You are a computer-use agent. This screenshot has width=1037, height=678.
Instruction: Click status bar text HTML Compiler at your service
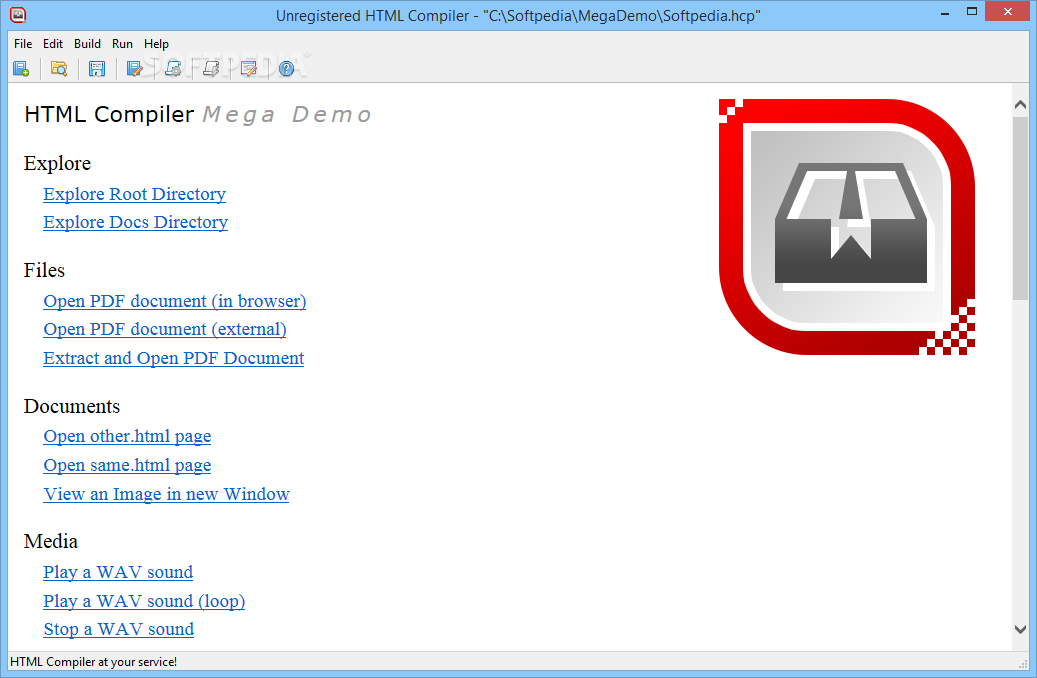93,661
